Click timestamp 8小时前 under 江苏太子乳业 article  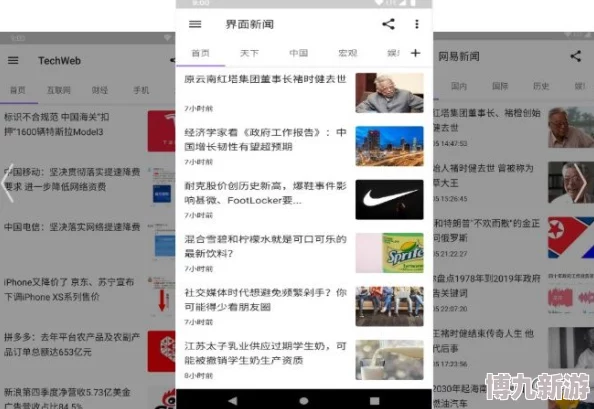coord(199,376)
